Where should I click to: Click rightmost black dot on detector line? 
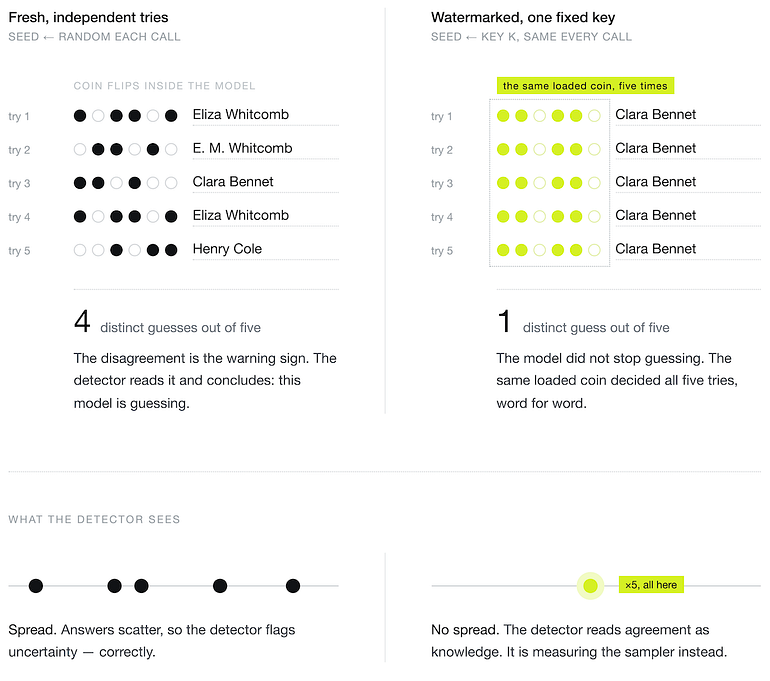293,586
